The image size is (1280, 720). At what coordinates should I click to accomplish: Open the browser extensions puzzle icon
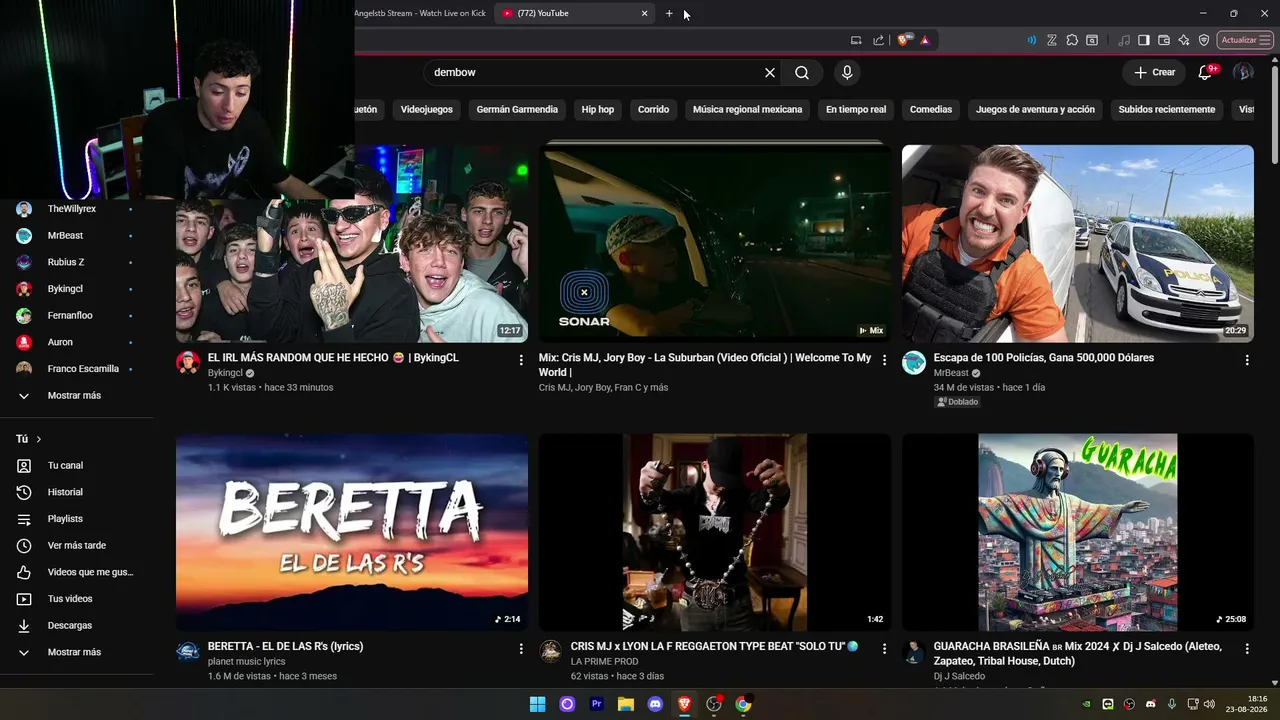click(1072, 40)
